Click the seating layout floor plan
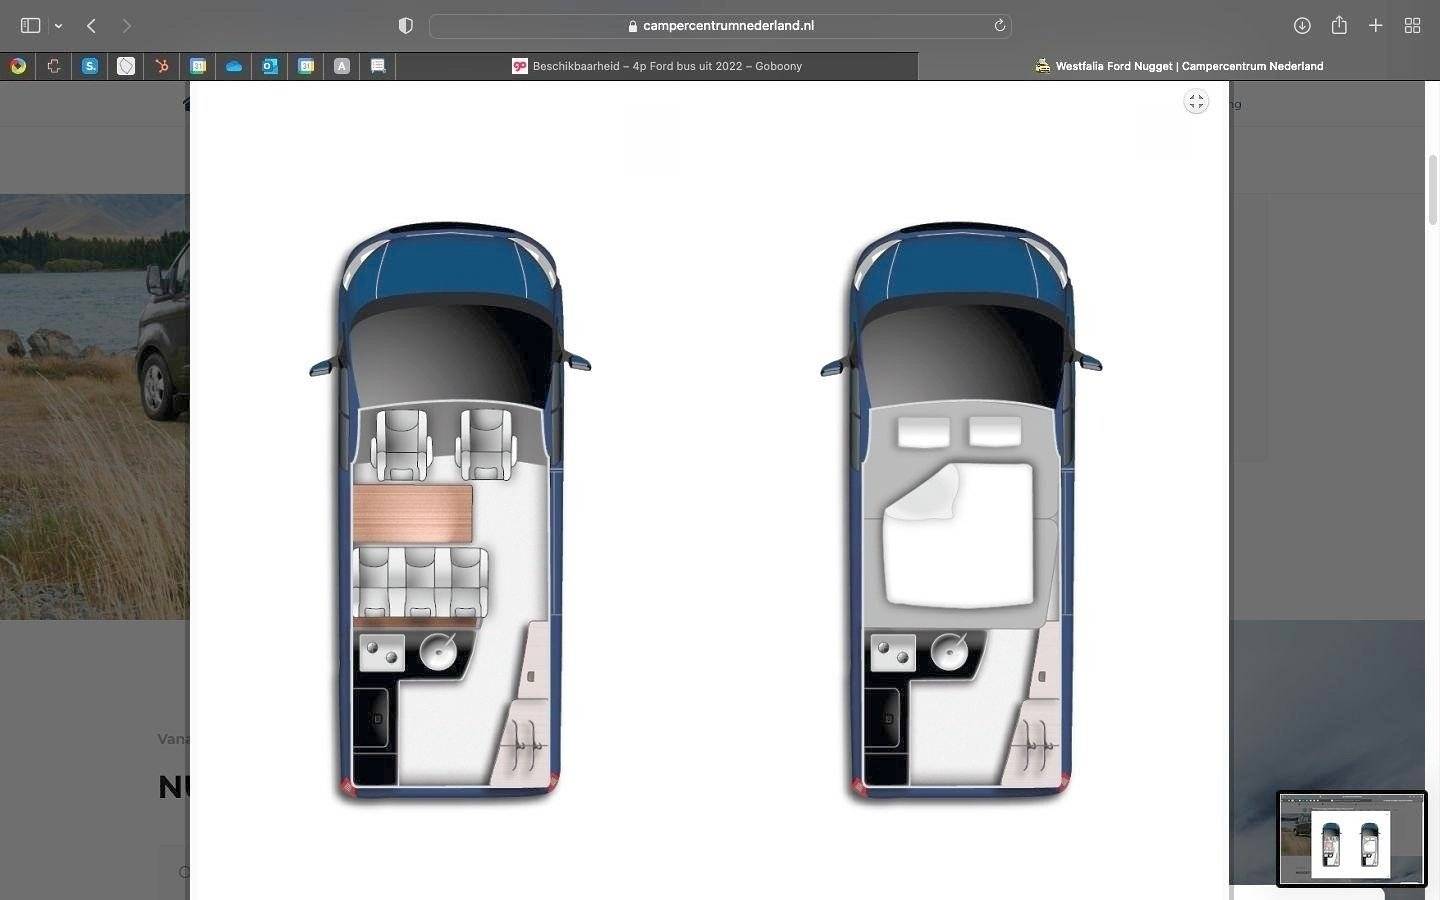The image size is (1440, 900). tap(450, 513)
